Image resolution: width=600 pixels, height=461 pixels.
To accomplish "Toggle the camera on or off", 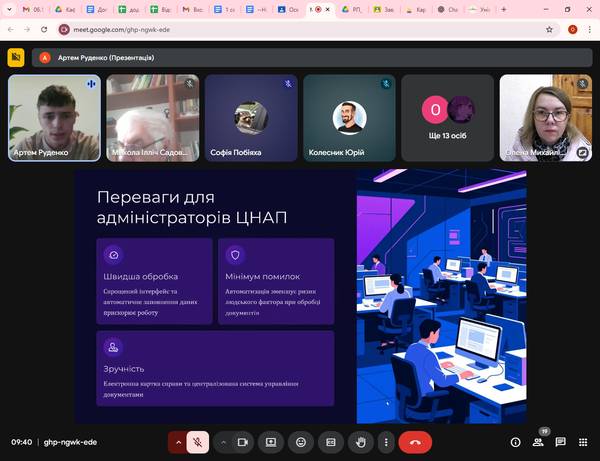I will pos(243,441).
